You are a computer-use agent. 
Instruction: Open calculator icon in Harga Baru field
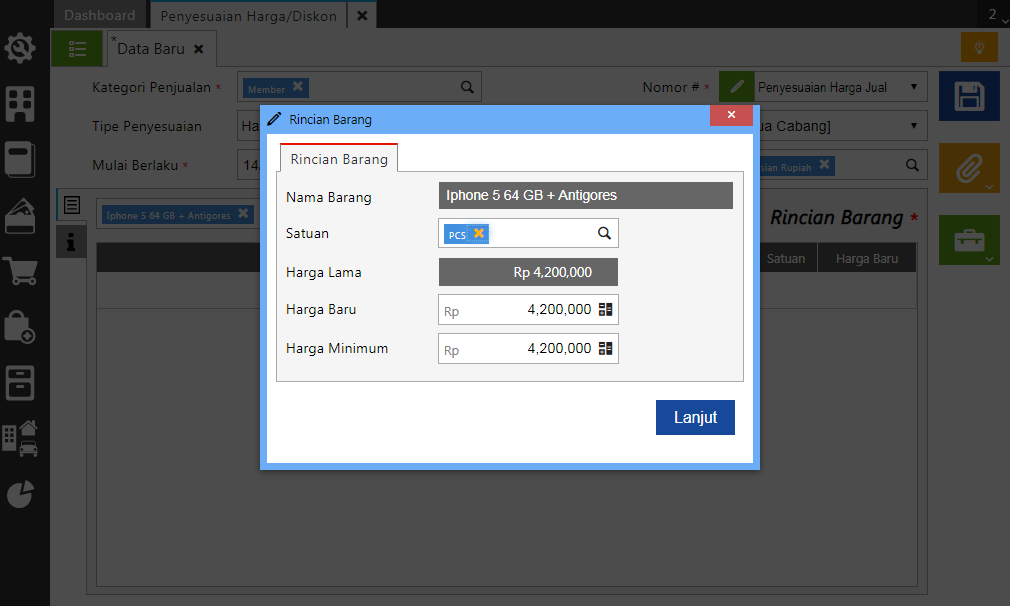tap(605, 310)
